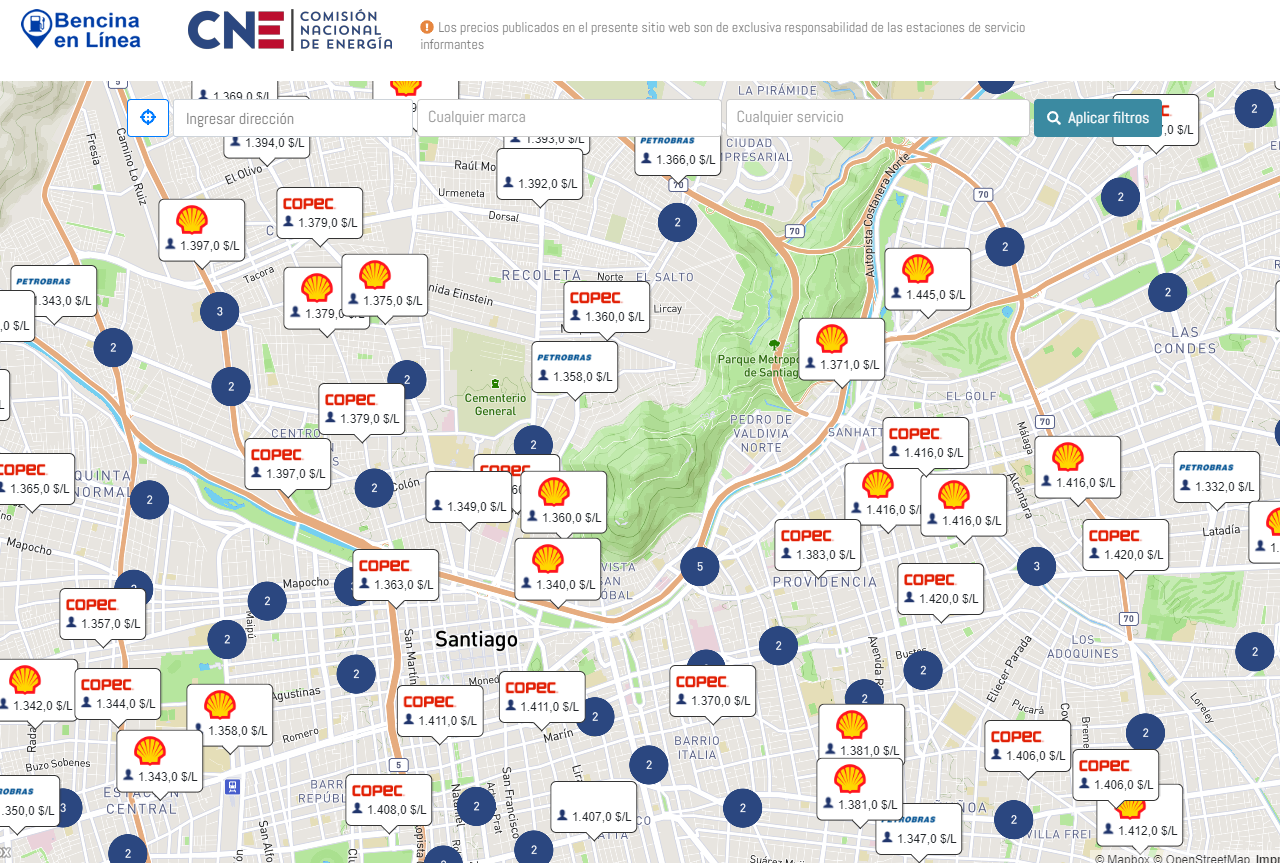Screen dimensions: 1280x863
Task: Click the Santiago city label
Action: pos(476,639)
